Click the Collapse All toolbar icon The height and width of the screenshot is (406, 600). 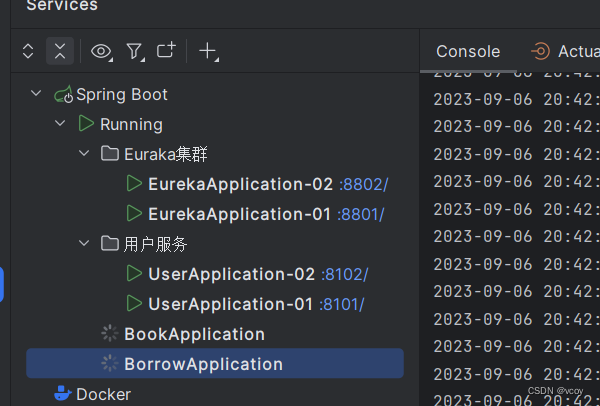tap(61, 51)
